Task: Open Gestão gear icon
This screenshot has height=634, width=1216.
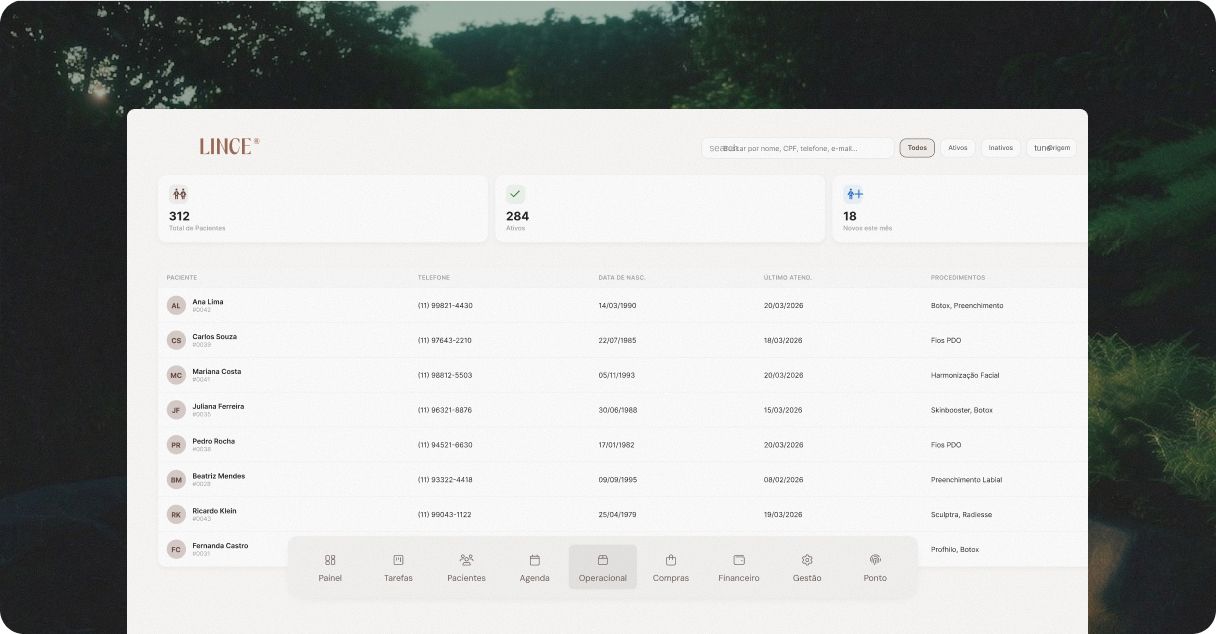Action: (807, 561)
